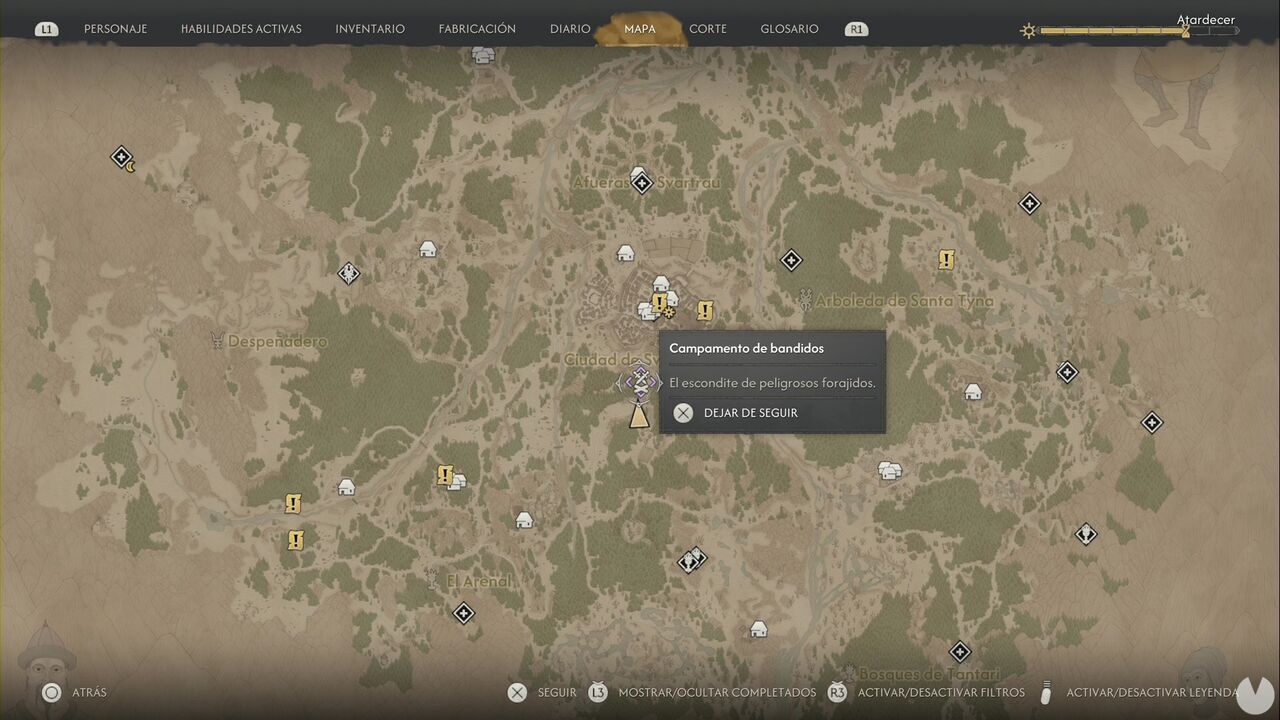The image size is (1280, 720).
Task: Select quest marker overlapping a house icon
Action: tap(445, 476)
